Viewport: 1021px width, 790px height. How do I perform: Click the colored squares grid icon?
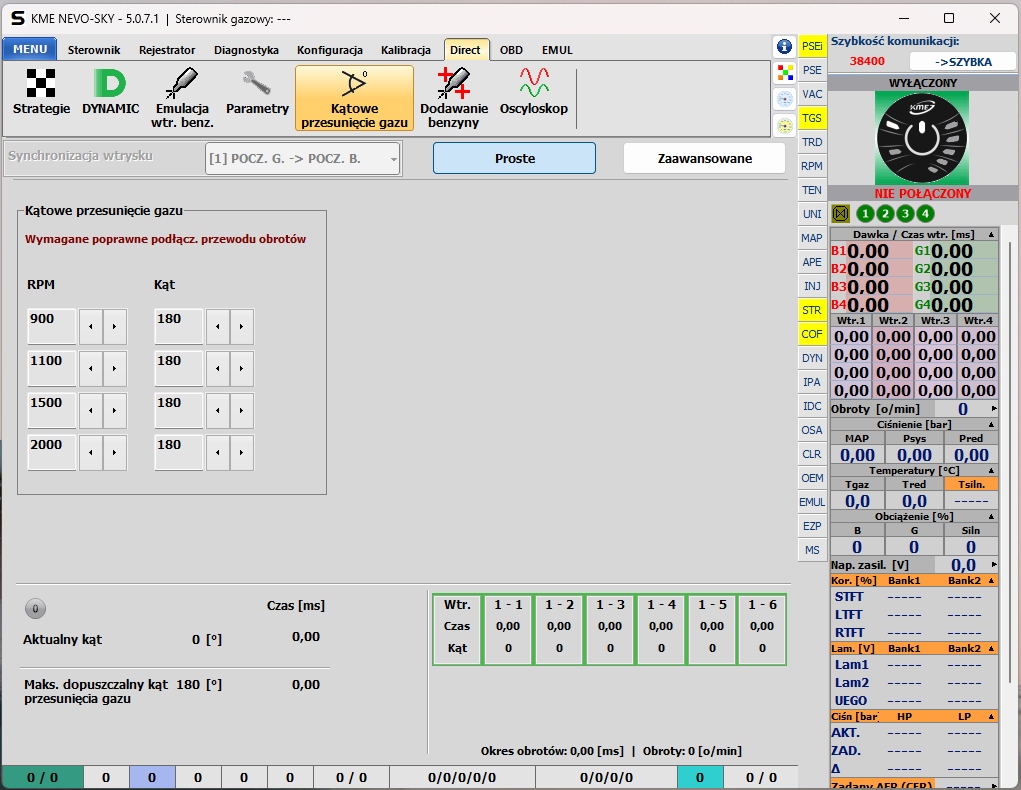pyautogui.click(x=785, y=71)
